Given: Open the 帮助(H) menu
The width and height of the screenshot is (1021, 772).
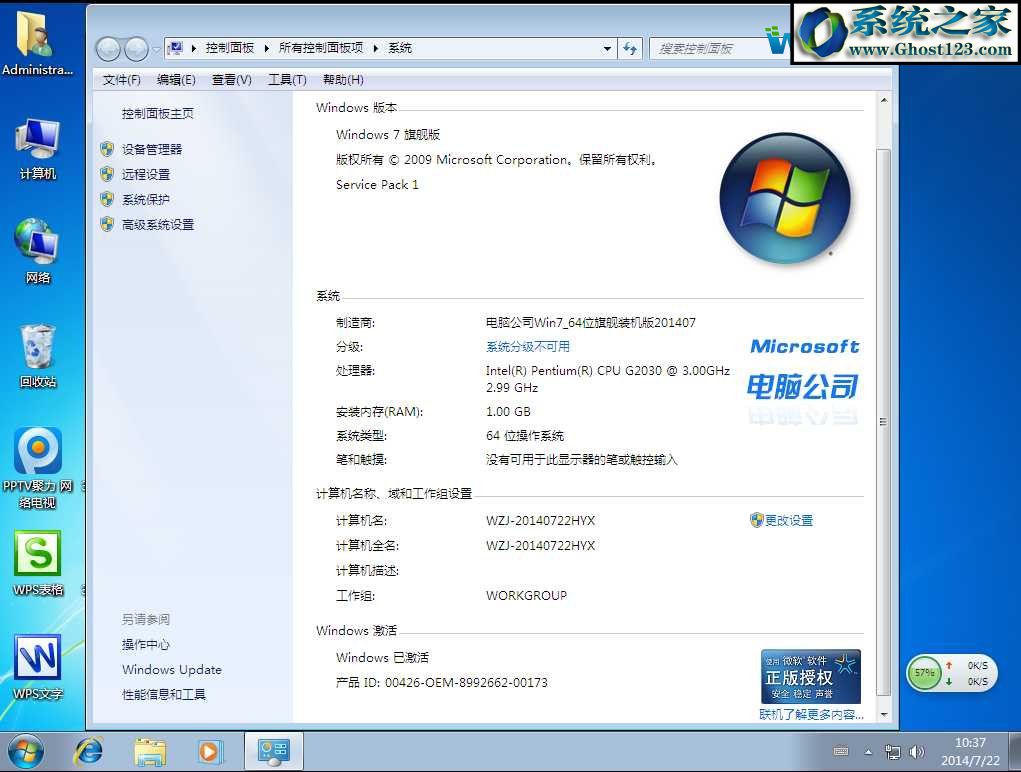Looking at the screenshot, I should pos(343,79).
